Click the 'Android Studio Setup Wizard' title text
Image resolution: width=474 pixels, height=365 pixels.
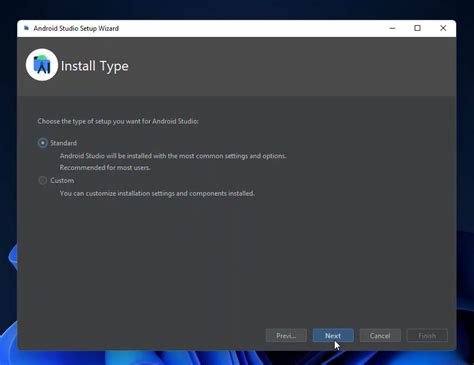click(x=76, y=28)
